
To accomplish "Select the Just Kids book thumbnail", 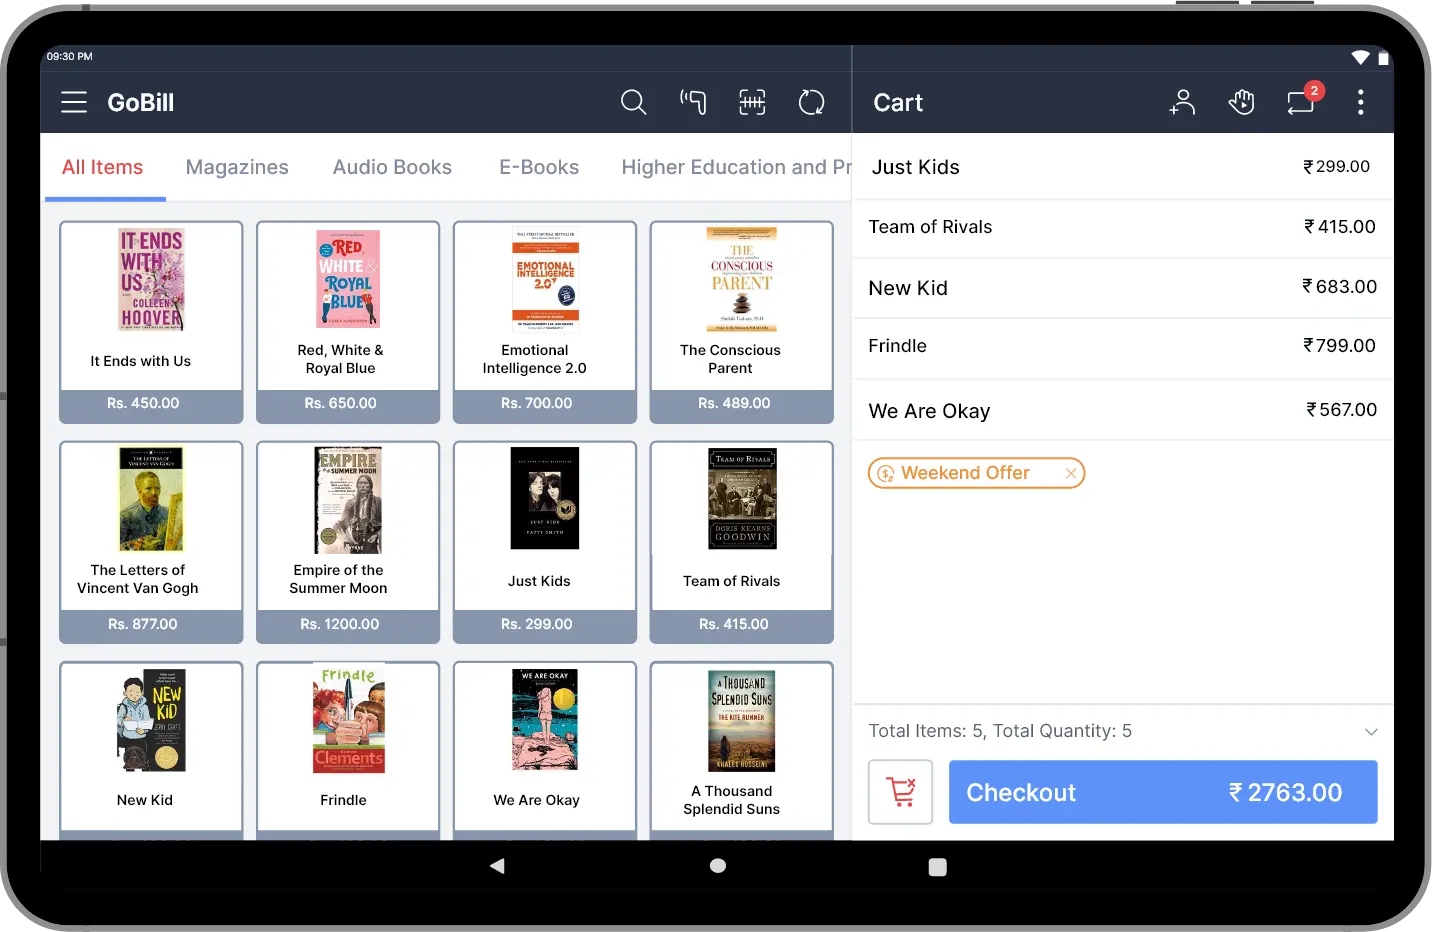I will (544, 499).
